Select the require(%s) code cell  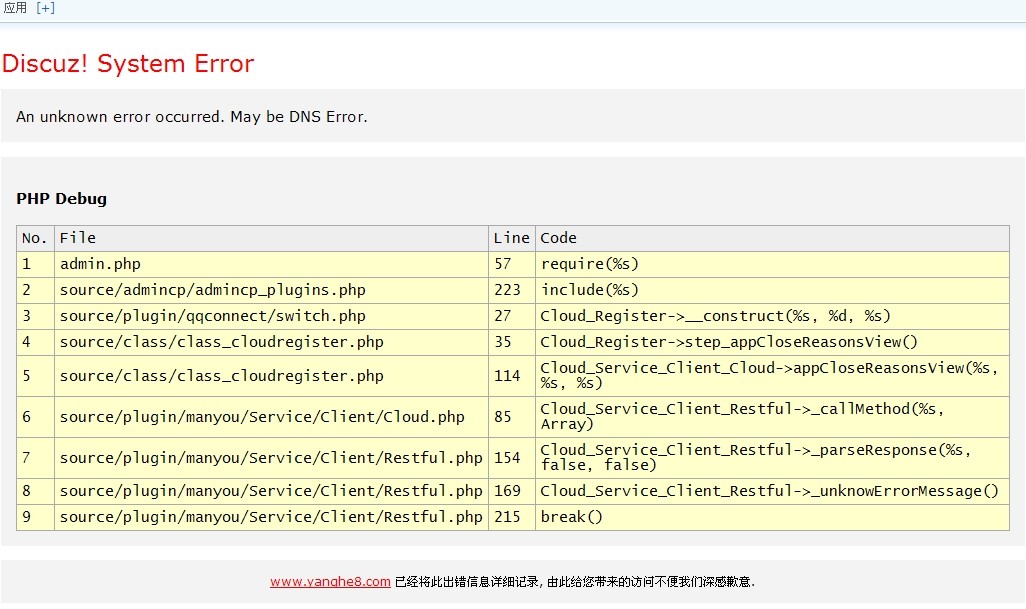(772, 264)
